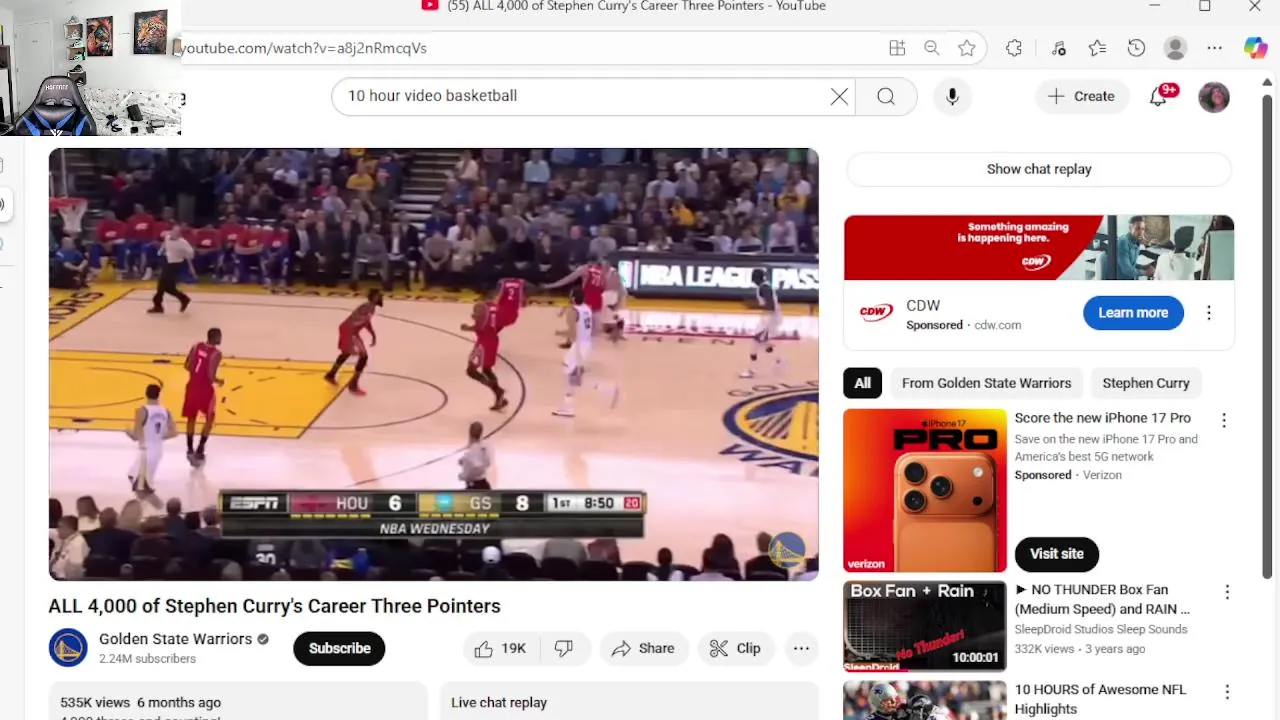Clear the YouTube search box text

(x=839, y=96)
